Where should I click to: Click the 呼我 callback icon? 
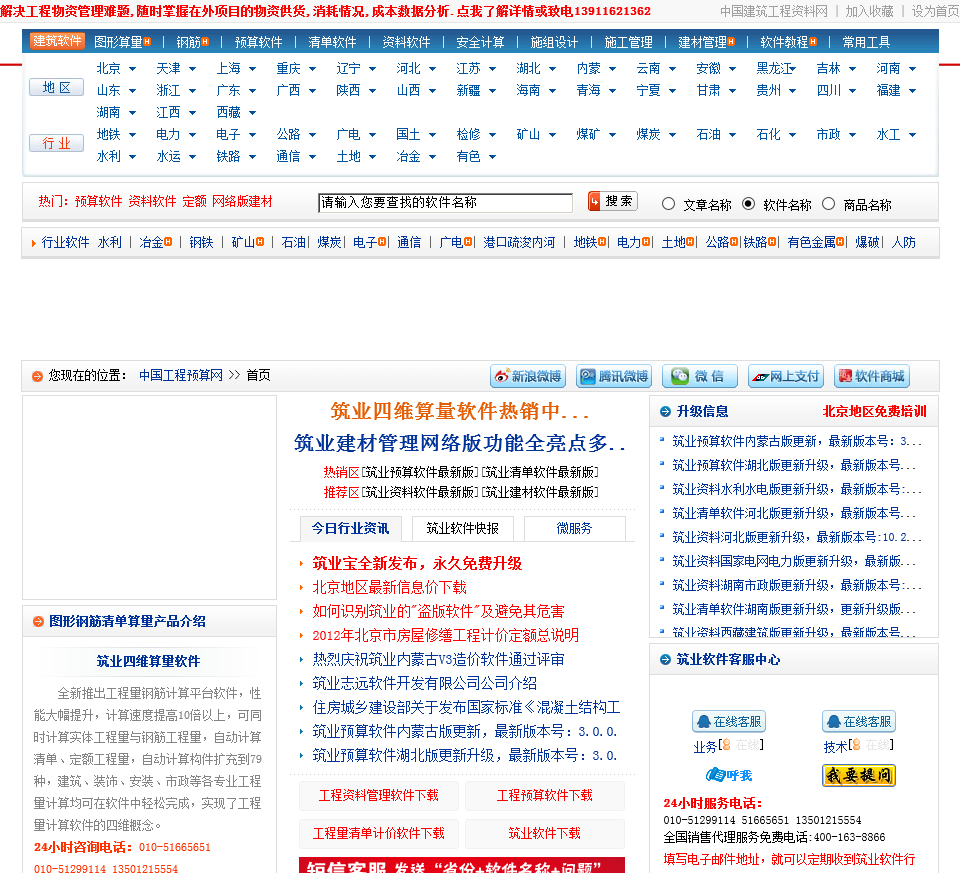(729, 775)
